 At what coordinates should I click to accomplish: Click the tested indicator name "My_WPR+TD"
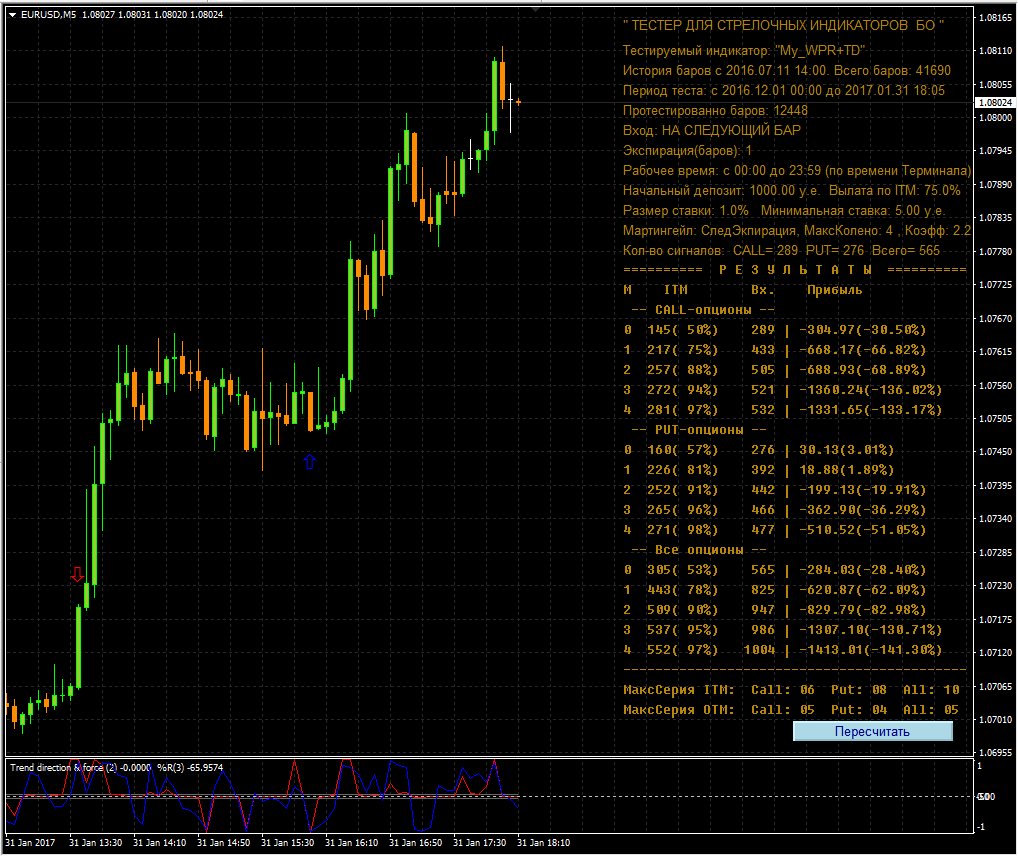click(819, 51)
